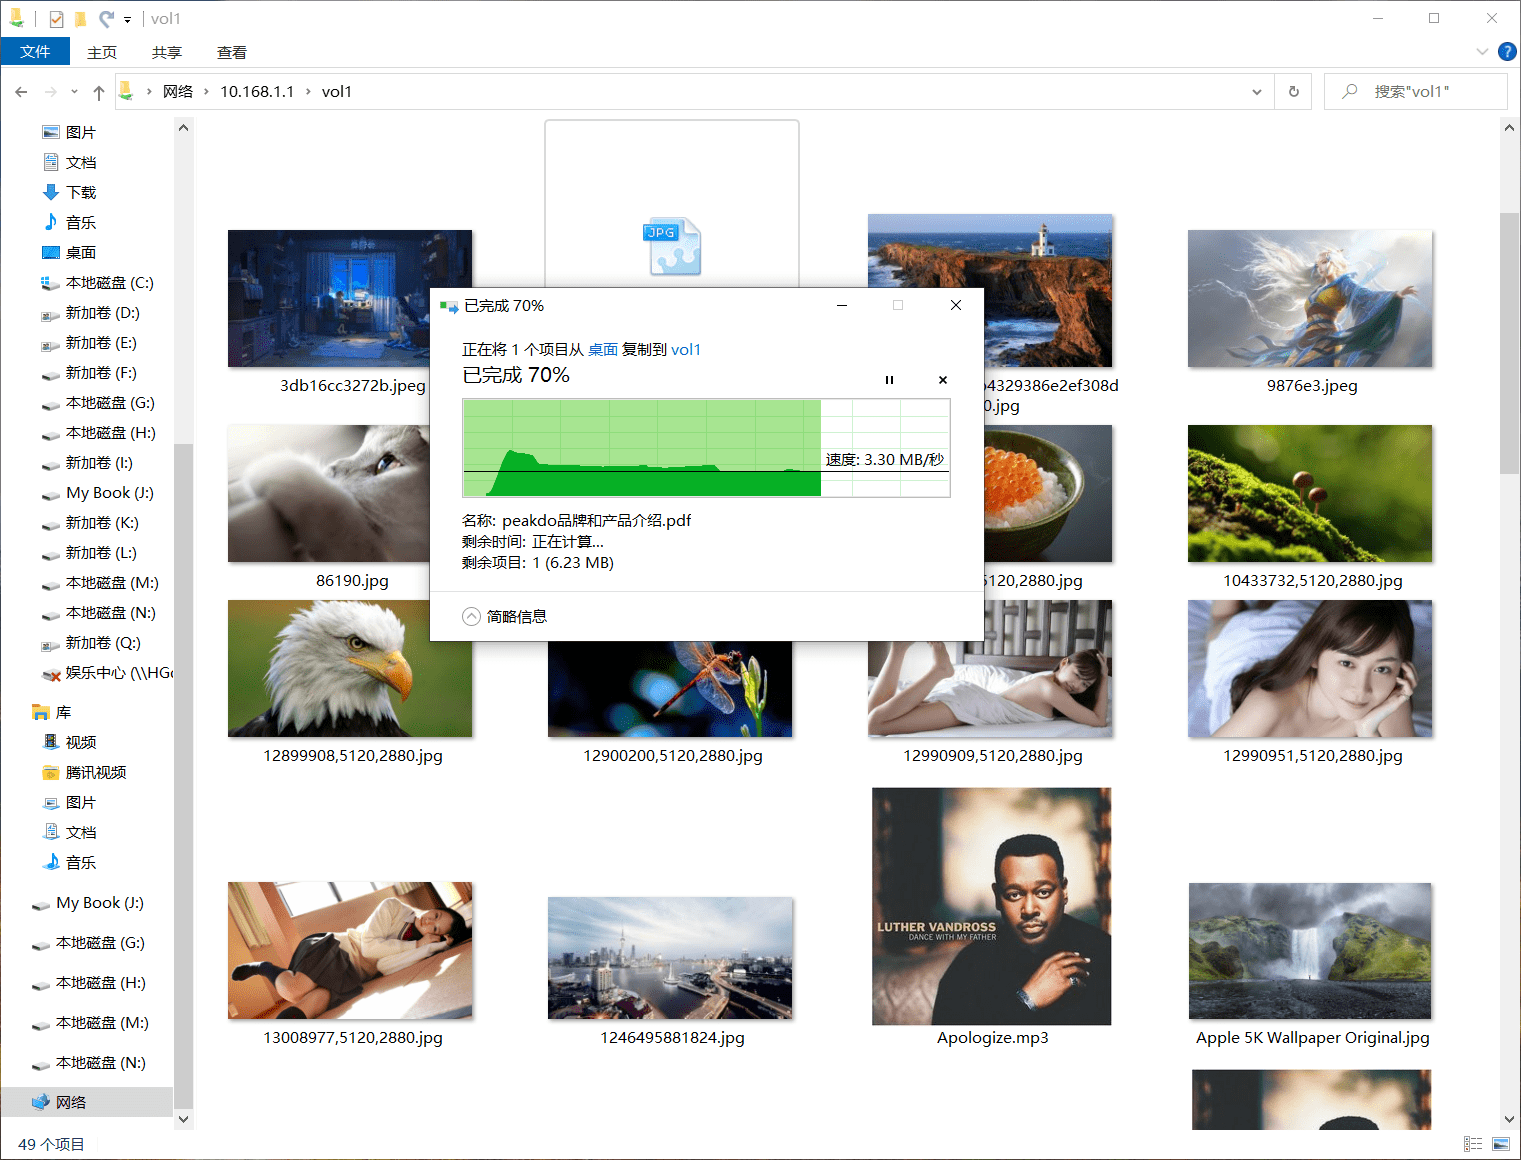Click the 桌面 source link in dialog
Viewport: 1521px width, 1160px height.
[602, 349]
